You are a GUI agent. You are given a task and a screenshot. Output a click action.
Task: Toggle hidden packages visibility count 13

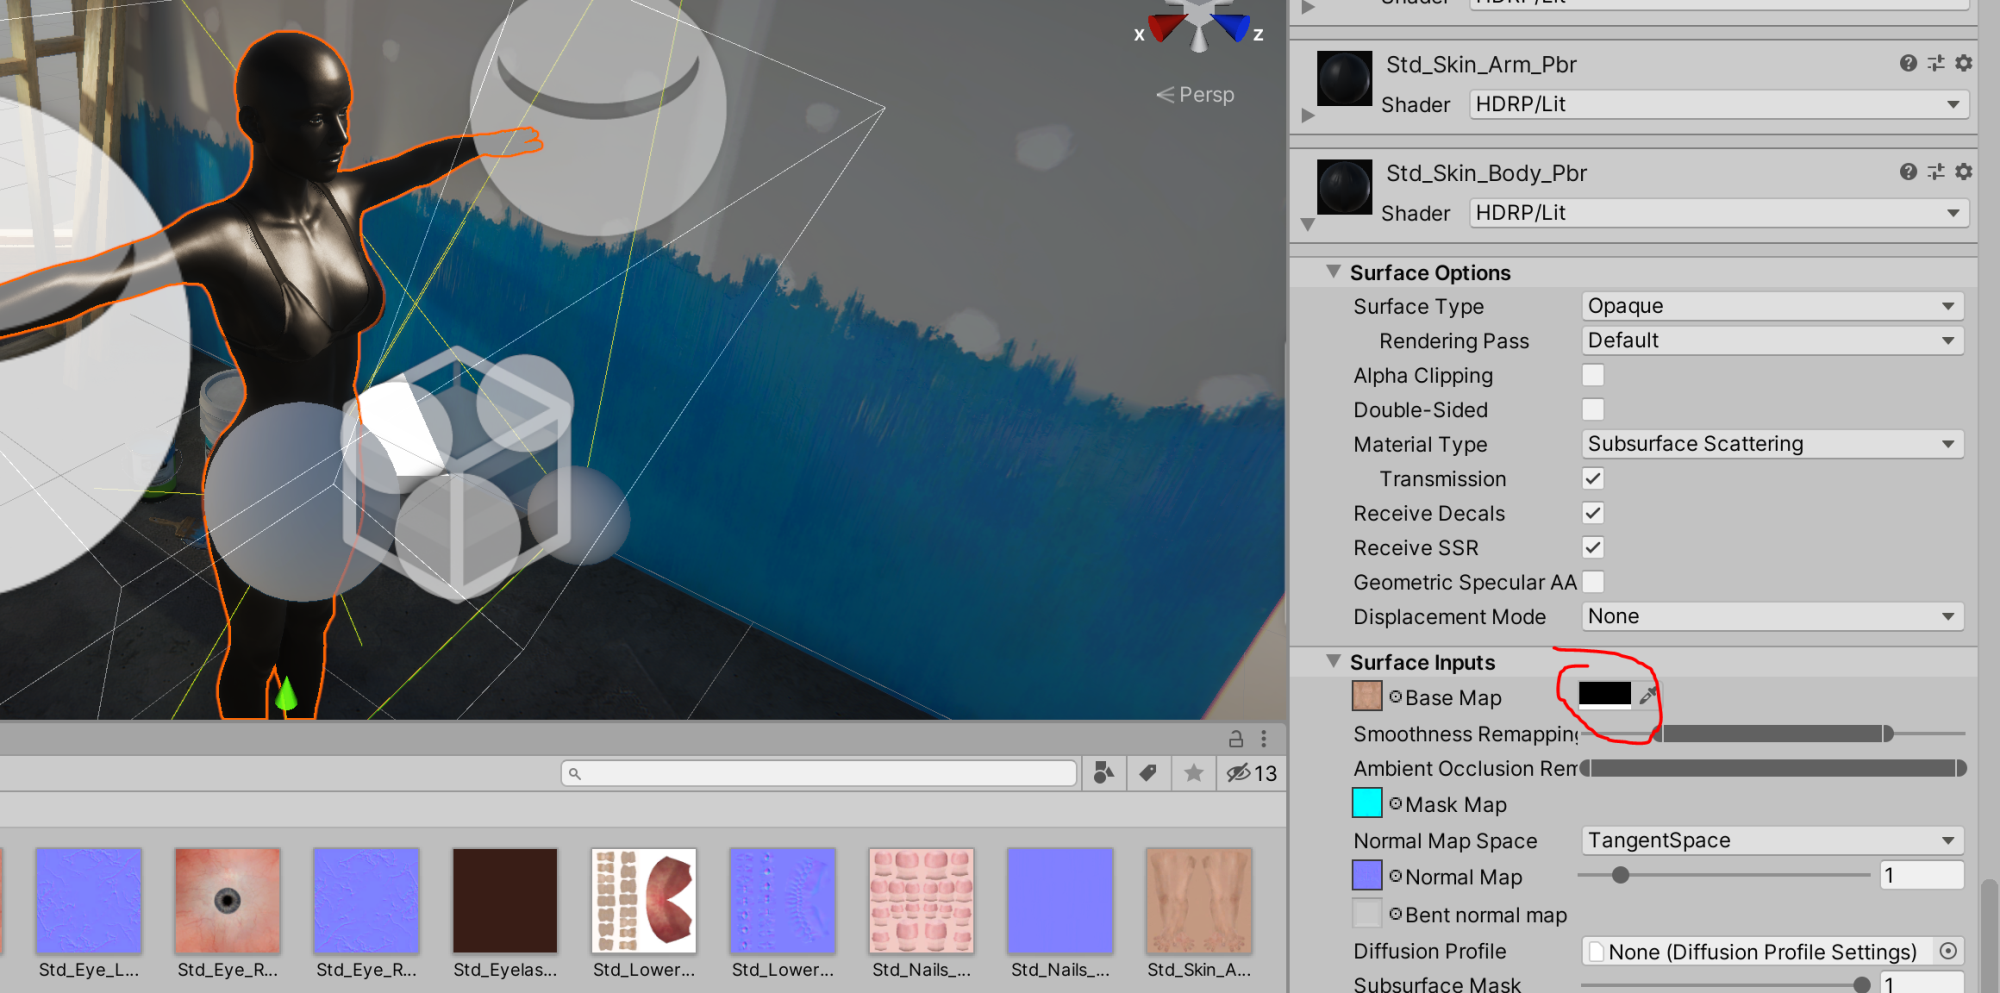coord(1252,773)
